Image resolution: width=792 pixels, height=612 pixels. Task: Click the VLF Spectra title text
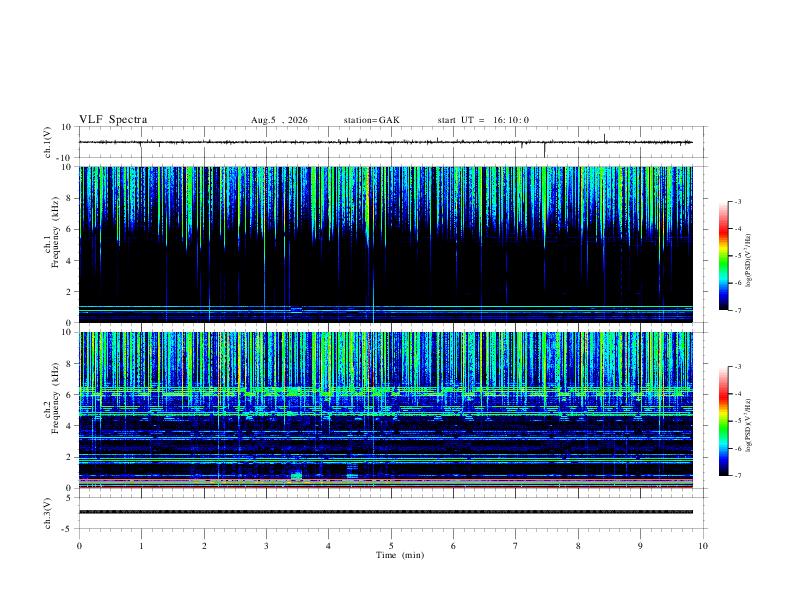point(113,120)
